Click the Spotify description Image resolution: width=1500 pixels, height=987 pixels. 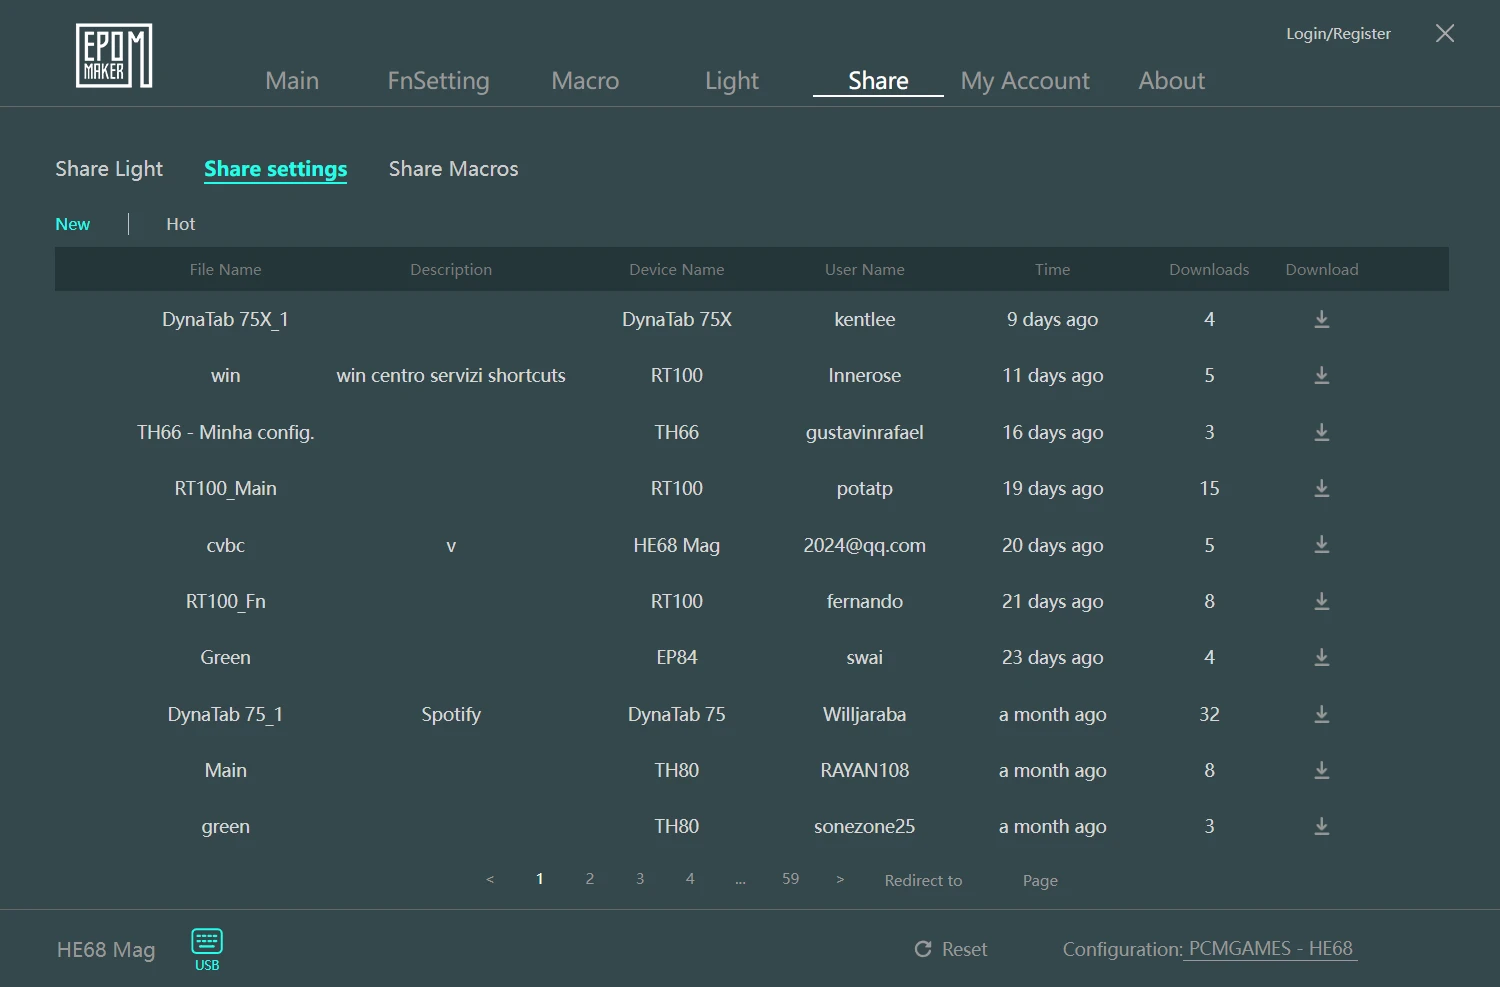(x=451, y=714)
